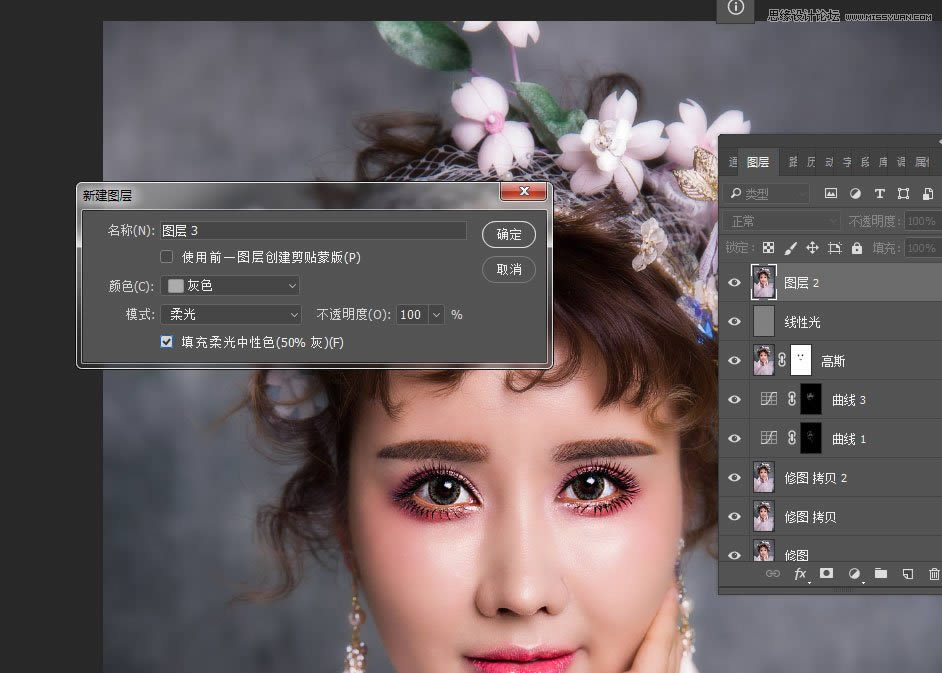The height and width of the screenshot is (673, 942).
Task: Toggle the eye of bottom 修图 layer
Action: [734, 555]
